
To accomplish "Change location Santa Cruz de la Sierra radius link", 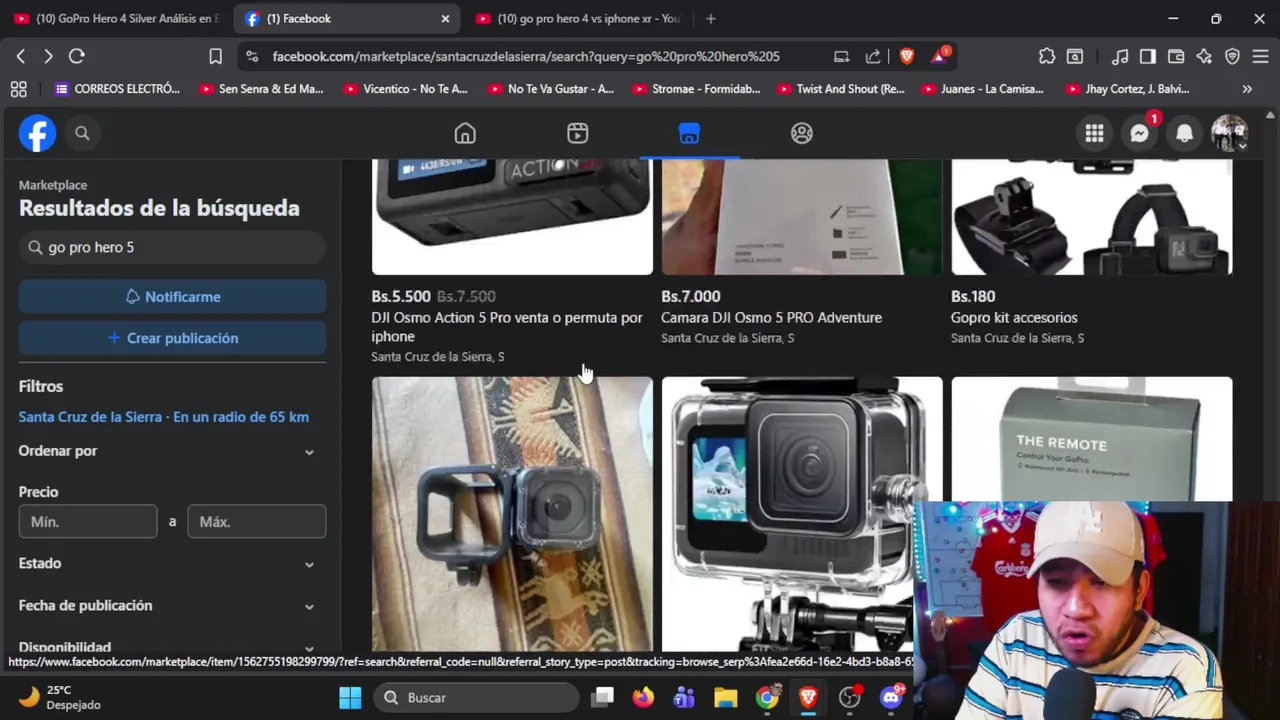I will [164, 417].
